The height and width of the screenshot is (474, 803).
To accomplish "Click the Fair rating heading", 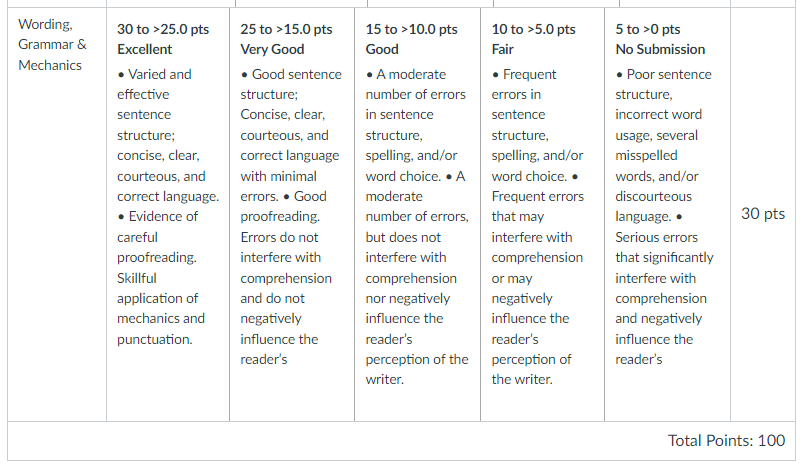I will pyautogui.click(x=502, y=49).
